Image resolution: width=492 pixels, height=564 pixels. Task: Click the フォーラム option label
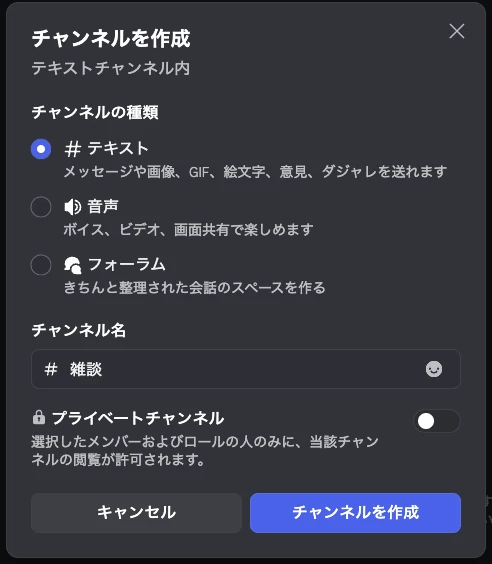tap(126, 265)
